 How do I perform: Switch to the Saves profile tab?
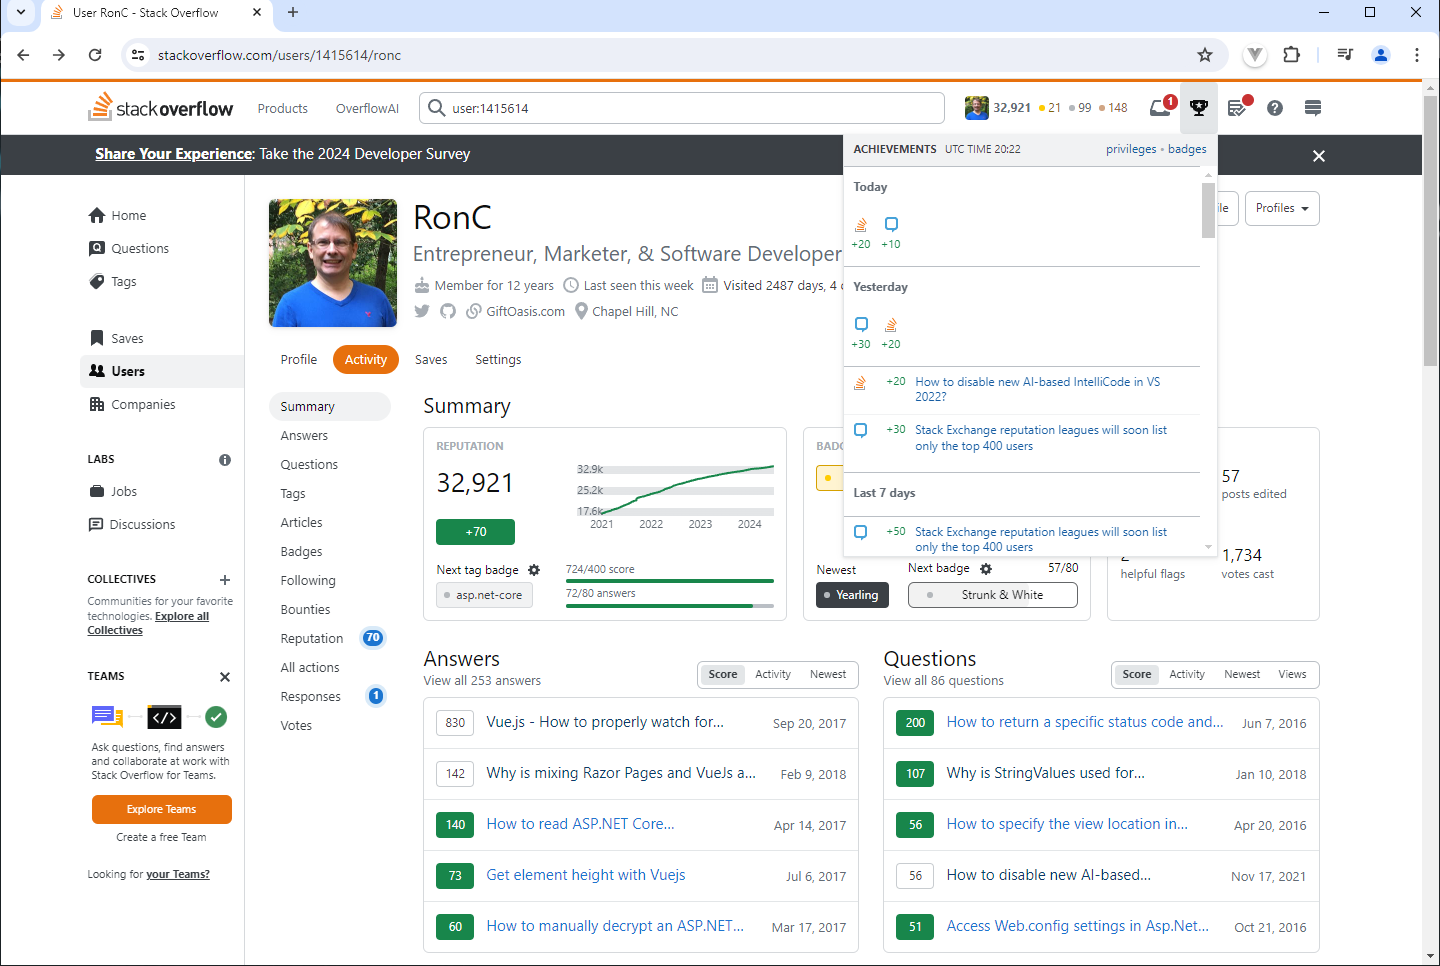pyautogui.click(x=431, y=359)
